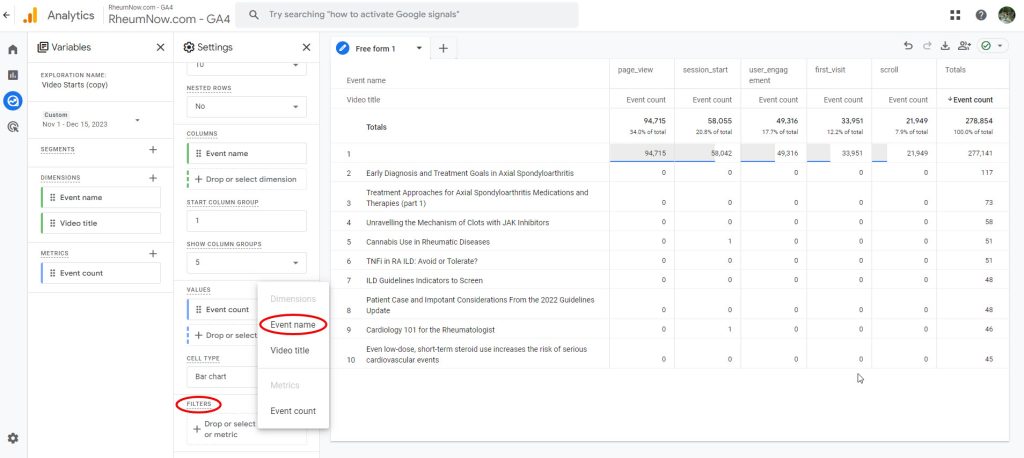Add a new segment with plus
Image resolution: width=1024 pixels, height=458 pixels.
point(153,150)
